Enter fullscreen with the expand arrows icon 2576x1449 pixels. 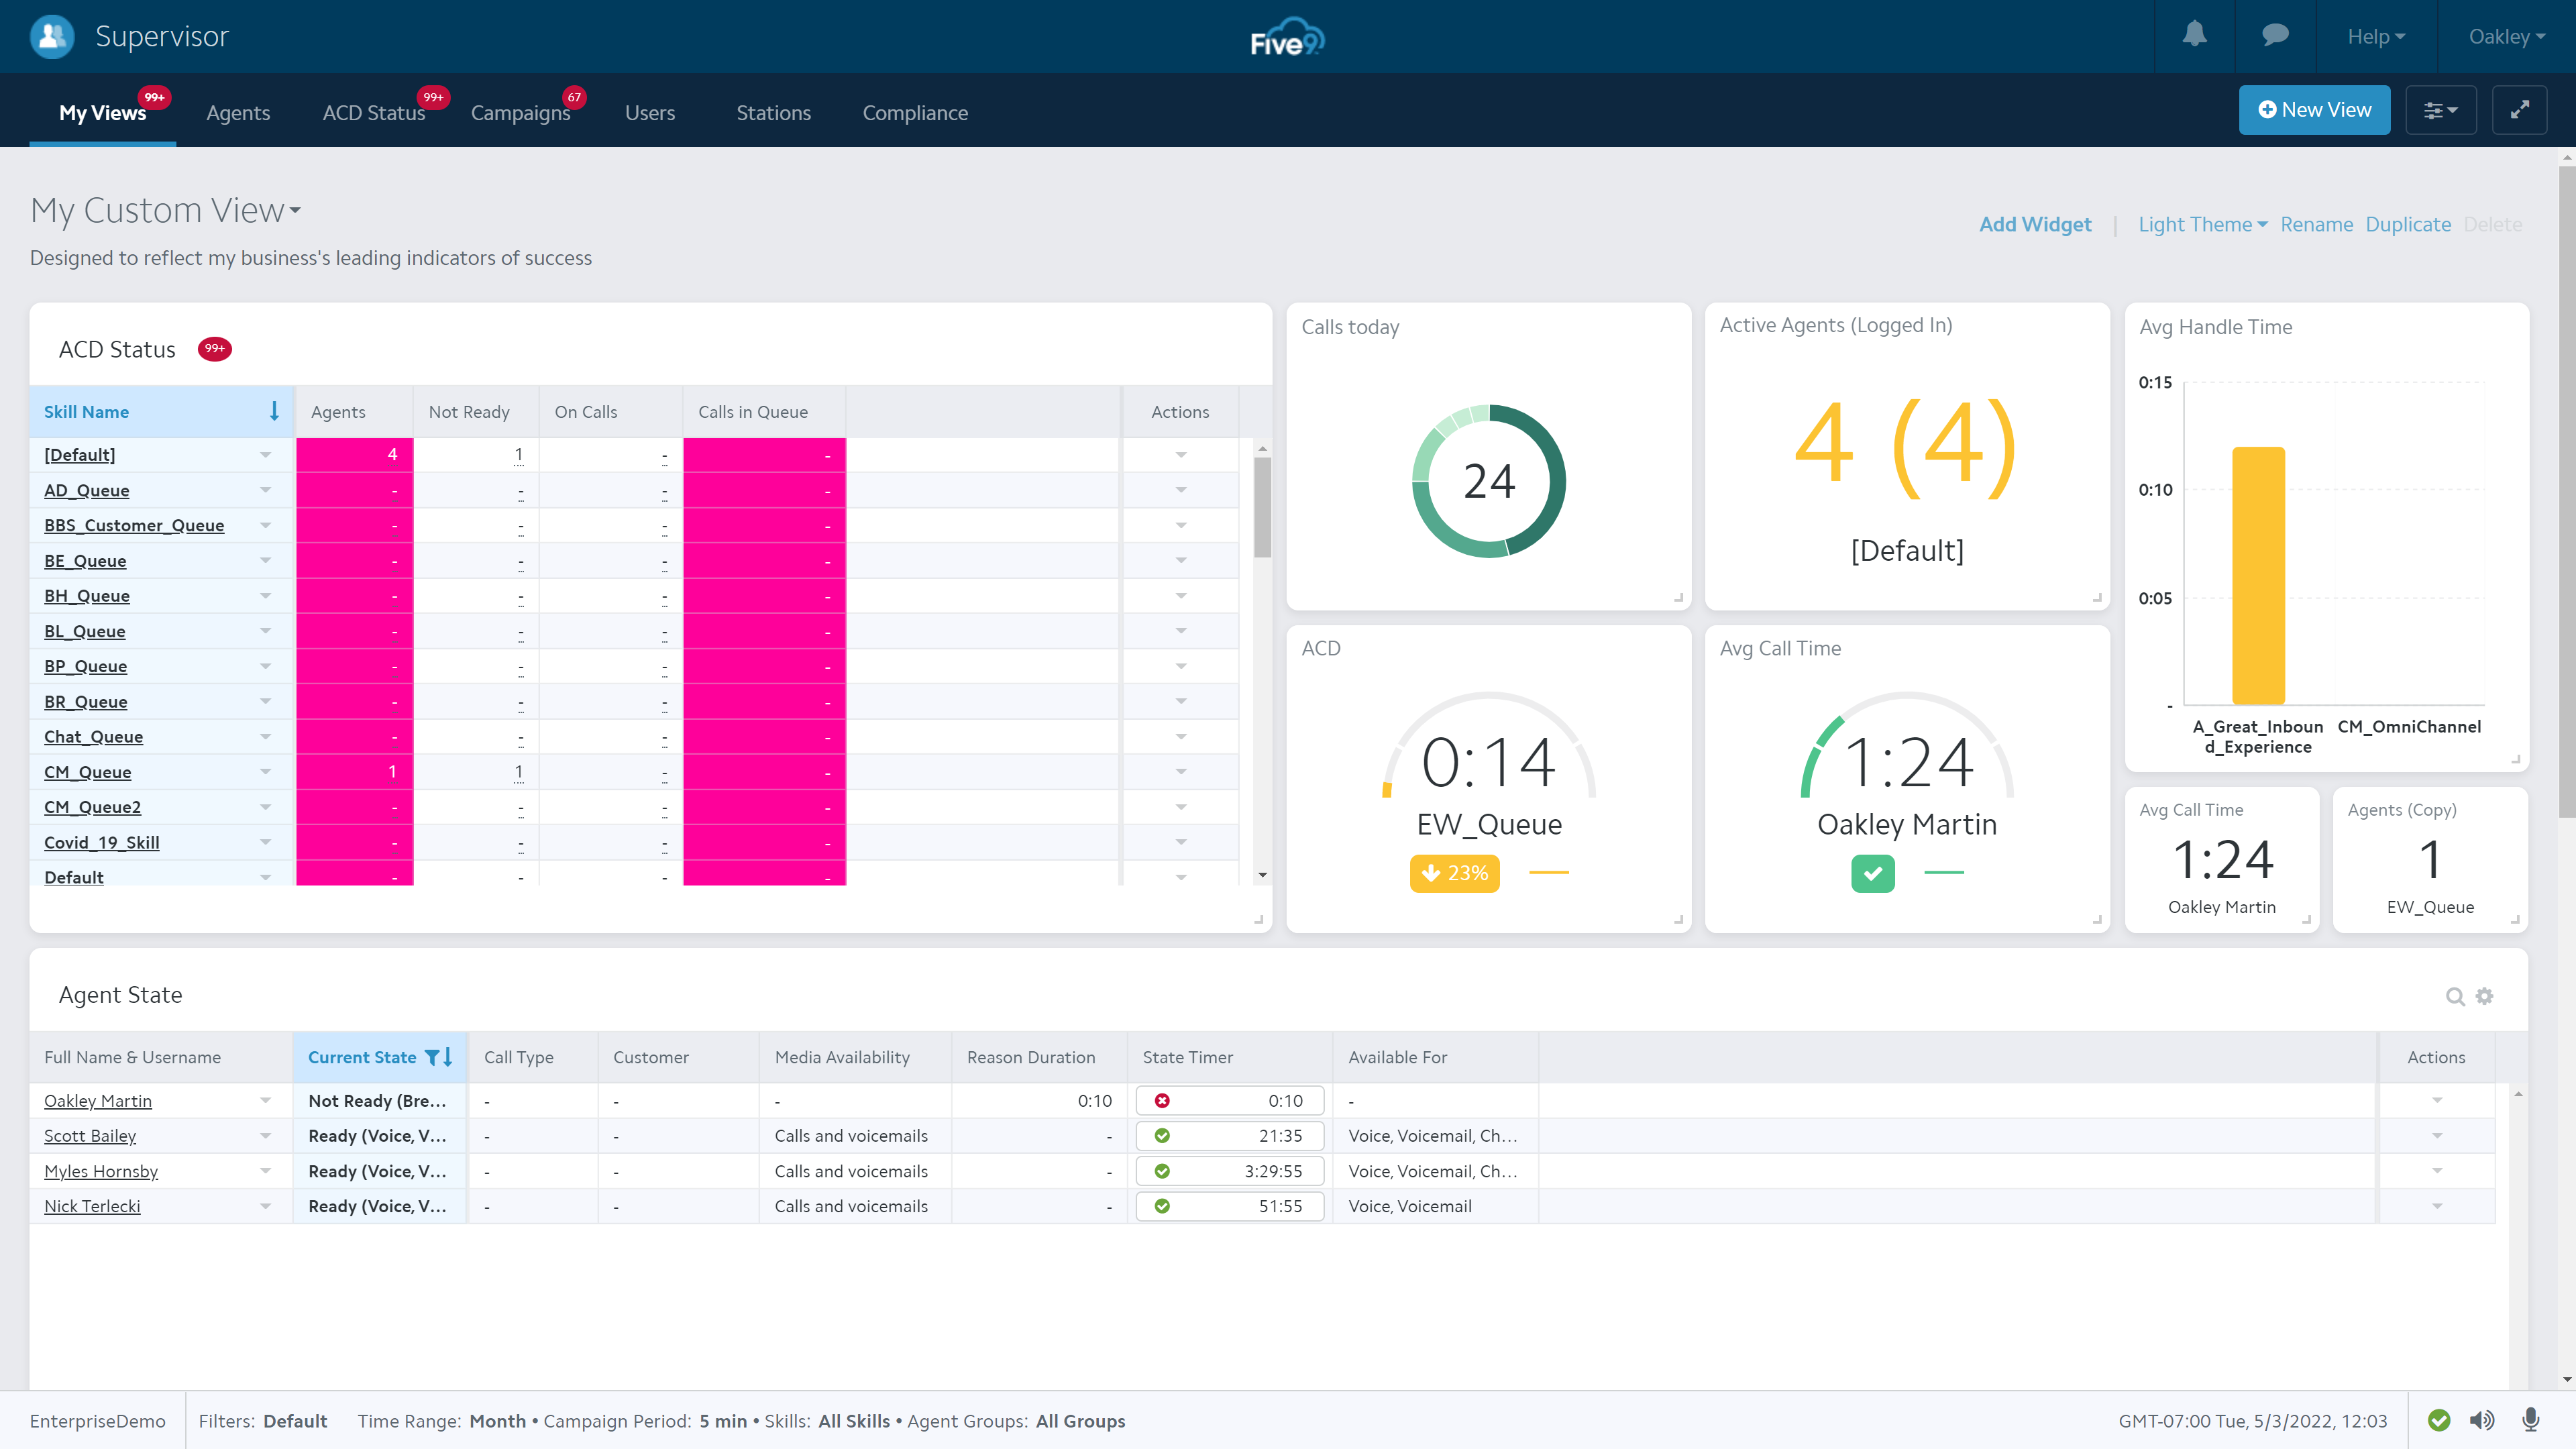[x=2520, y=110]
